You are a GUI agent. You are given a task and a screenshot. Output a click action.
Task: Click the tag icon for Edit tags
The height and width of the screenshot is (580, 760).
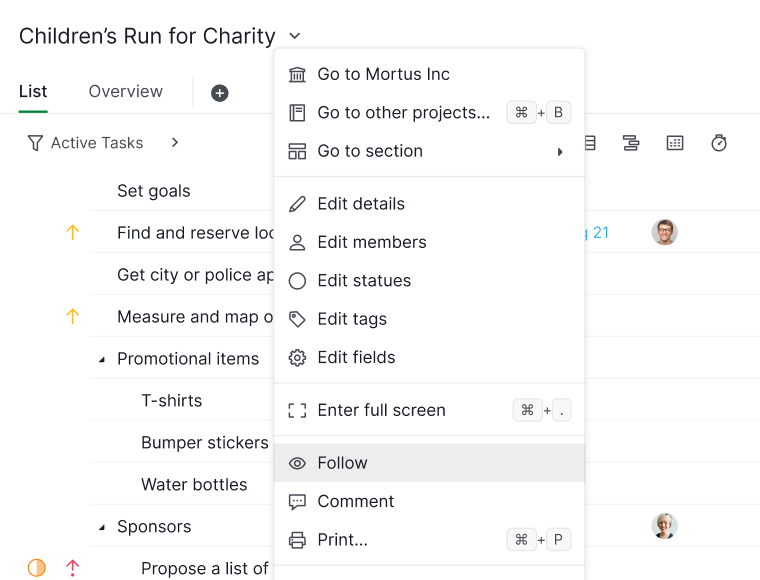pyautogui.click(x=297, y=319)
